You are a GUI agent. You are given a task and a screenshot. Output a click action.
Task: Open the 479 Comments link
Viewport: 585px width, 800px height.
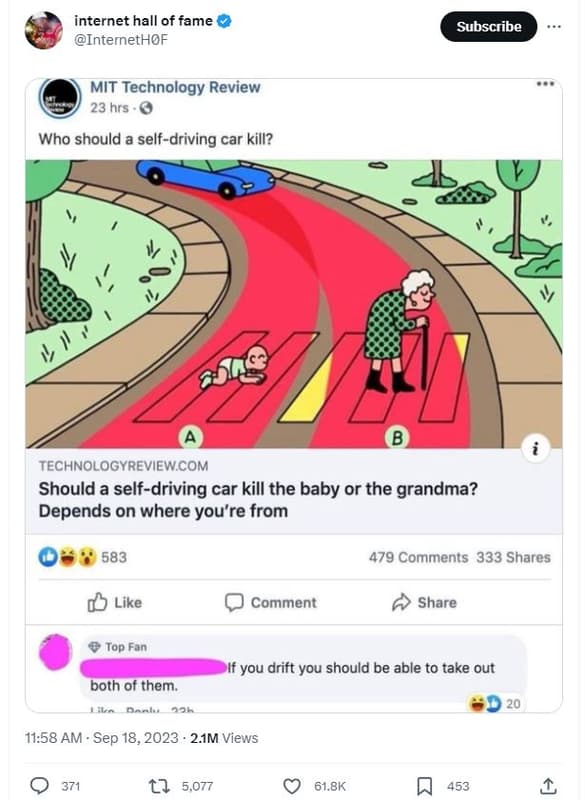(x=418, y=557)
